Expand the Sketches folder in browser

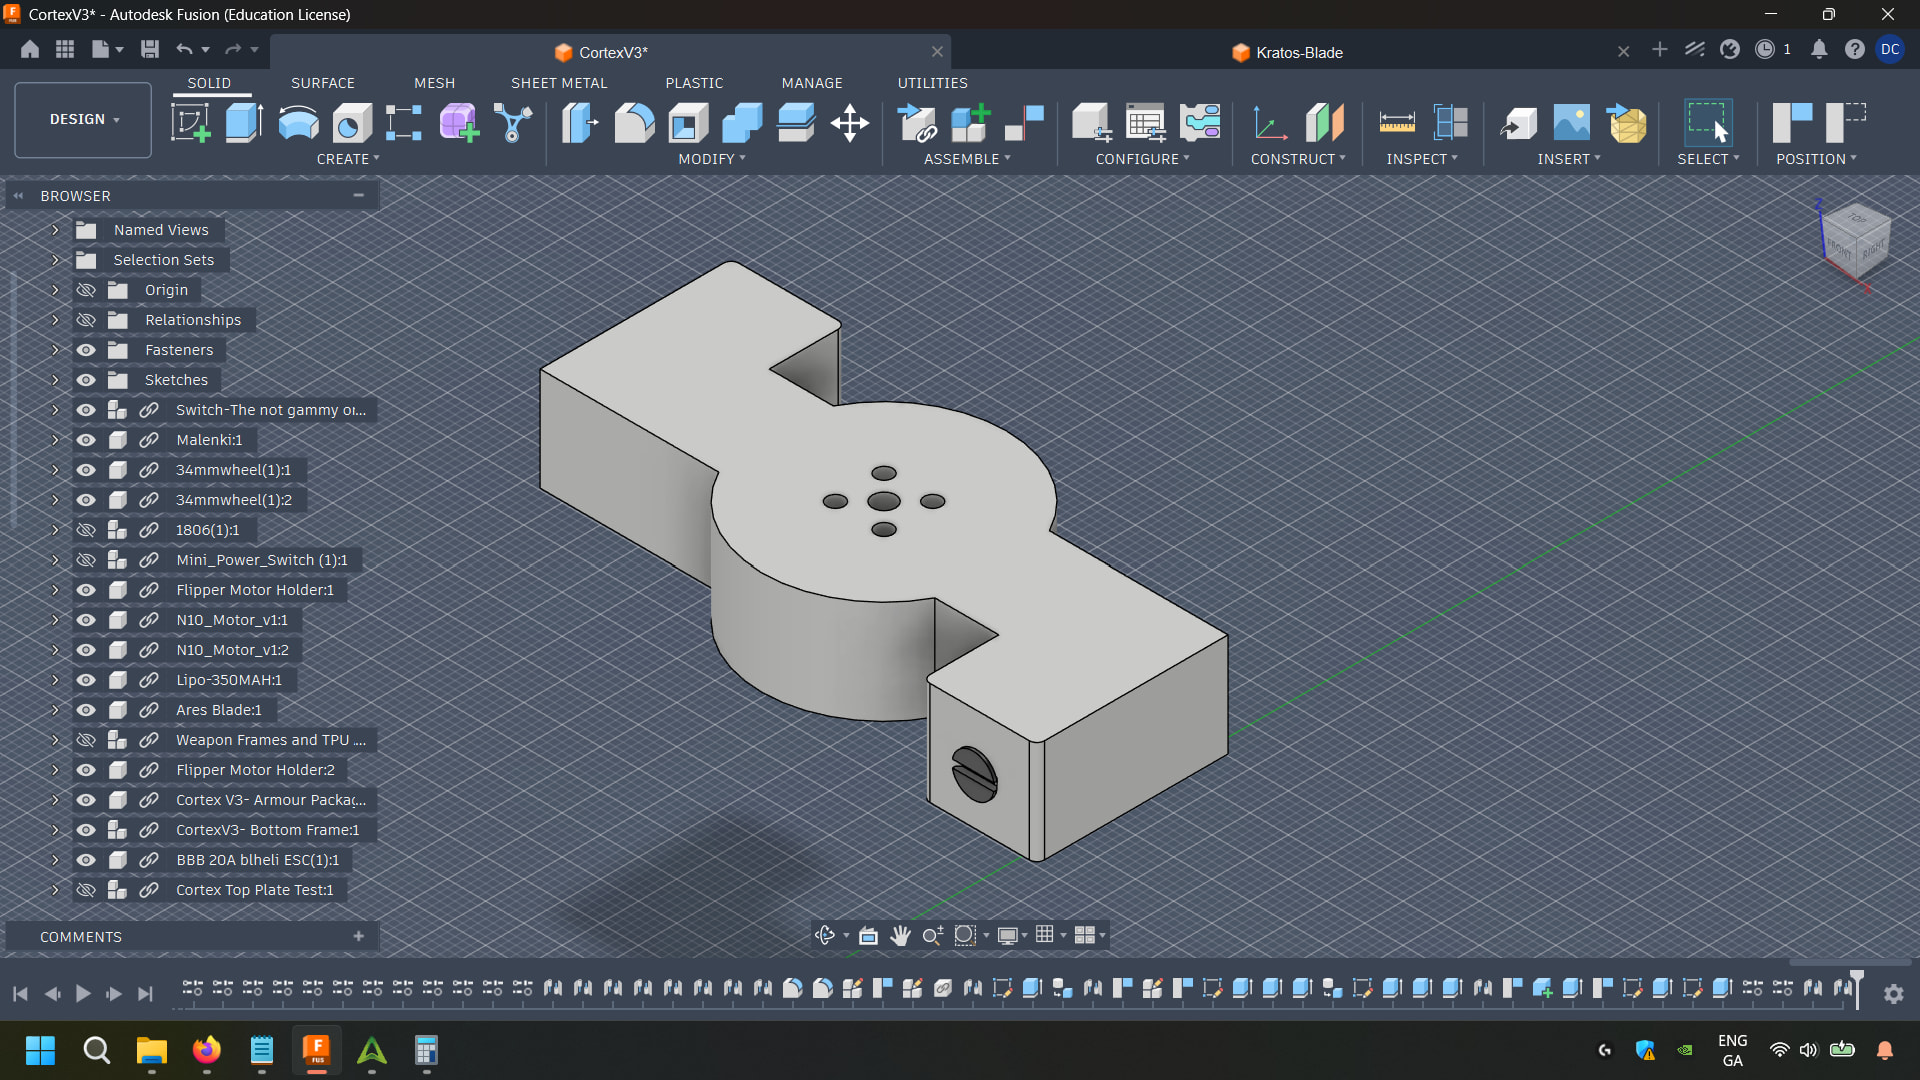point(55,380)
